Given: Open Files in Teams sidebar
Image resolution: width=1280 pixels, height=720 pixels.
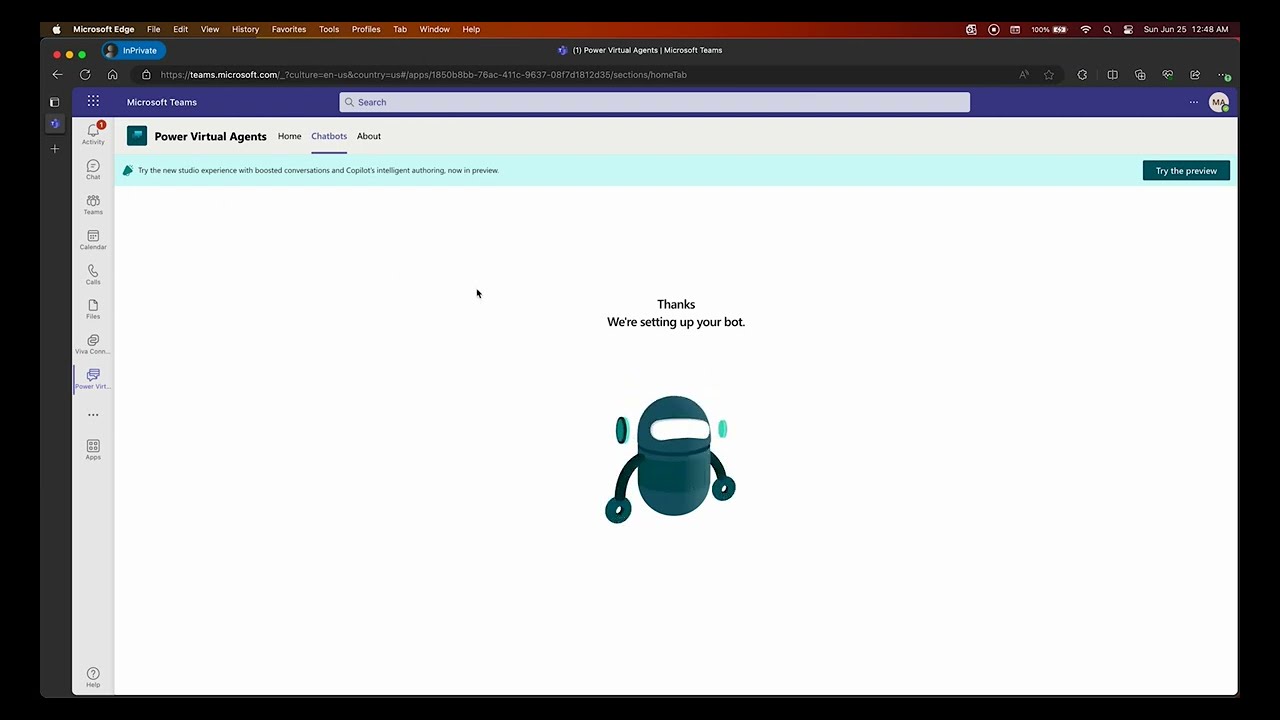Looking at the screenshot, I should [x=93, y=309].
